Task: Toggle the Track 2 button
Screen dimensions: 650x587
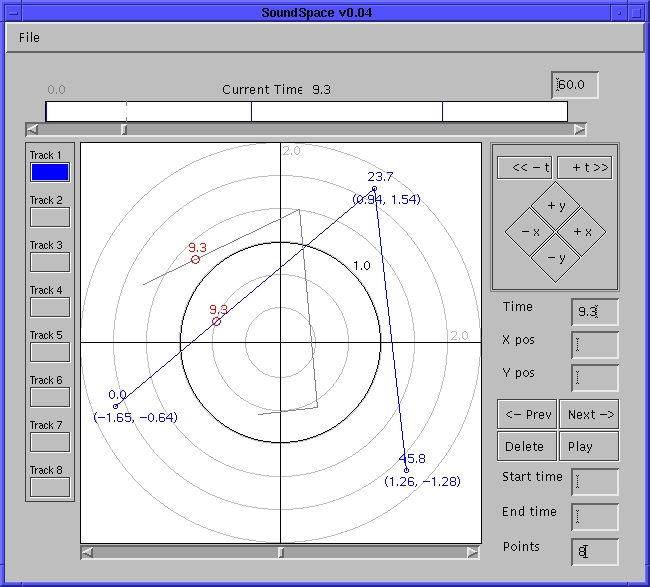Action: [50, 217]
